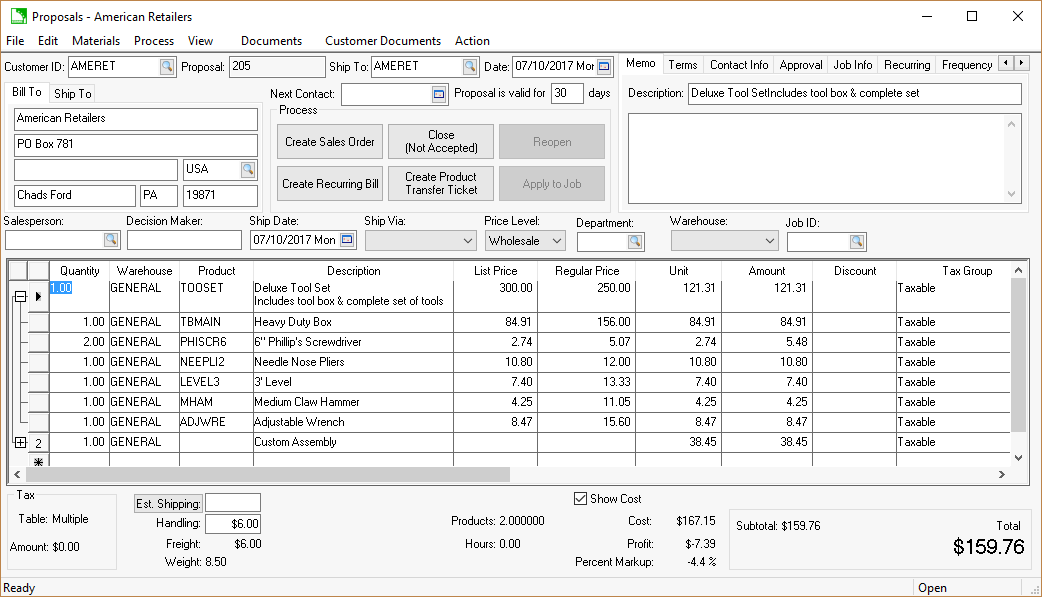Viewport: 1042px width, 597px height.
Task: Expand the Custom Assembly row
Action: (19, 442)
